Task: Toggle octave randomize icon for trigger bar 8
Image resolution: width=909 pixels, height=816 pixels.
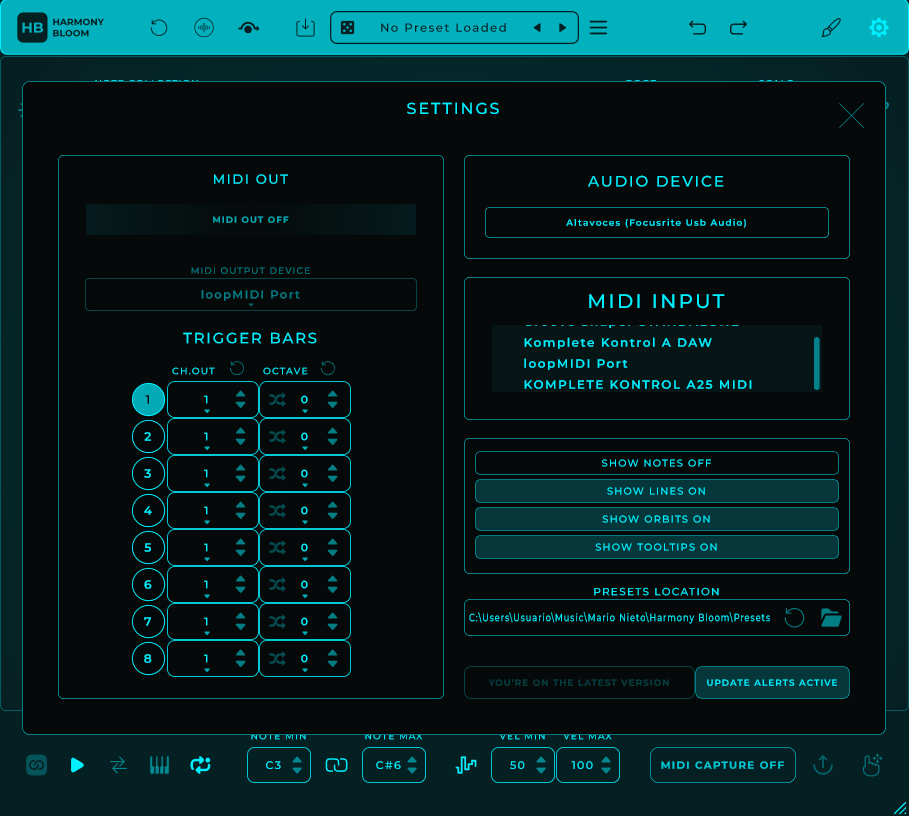Action: [277, 658]
